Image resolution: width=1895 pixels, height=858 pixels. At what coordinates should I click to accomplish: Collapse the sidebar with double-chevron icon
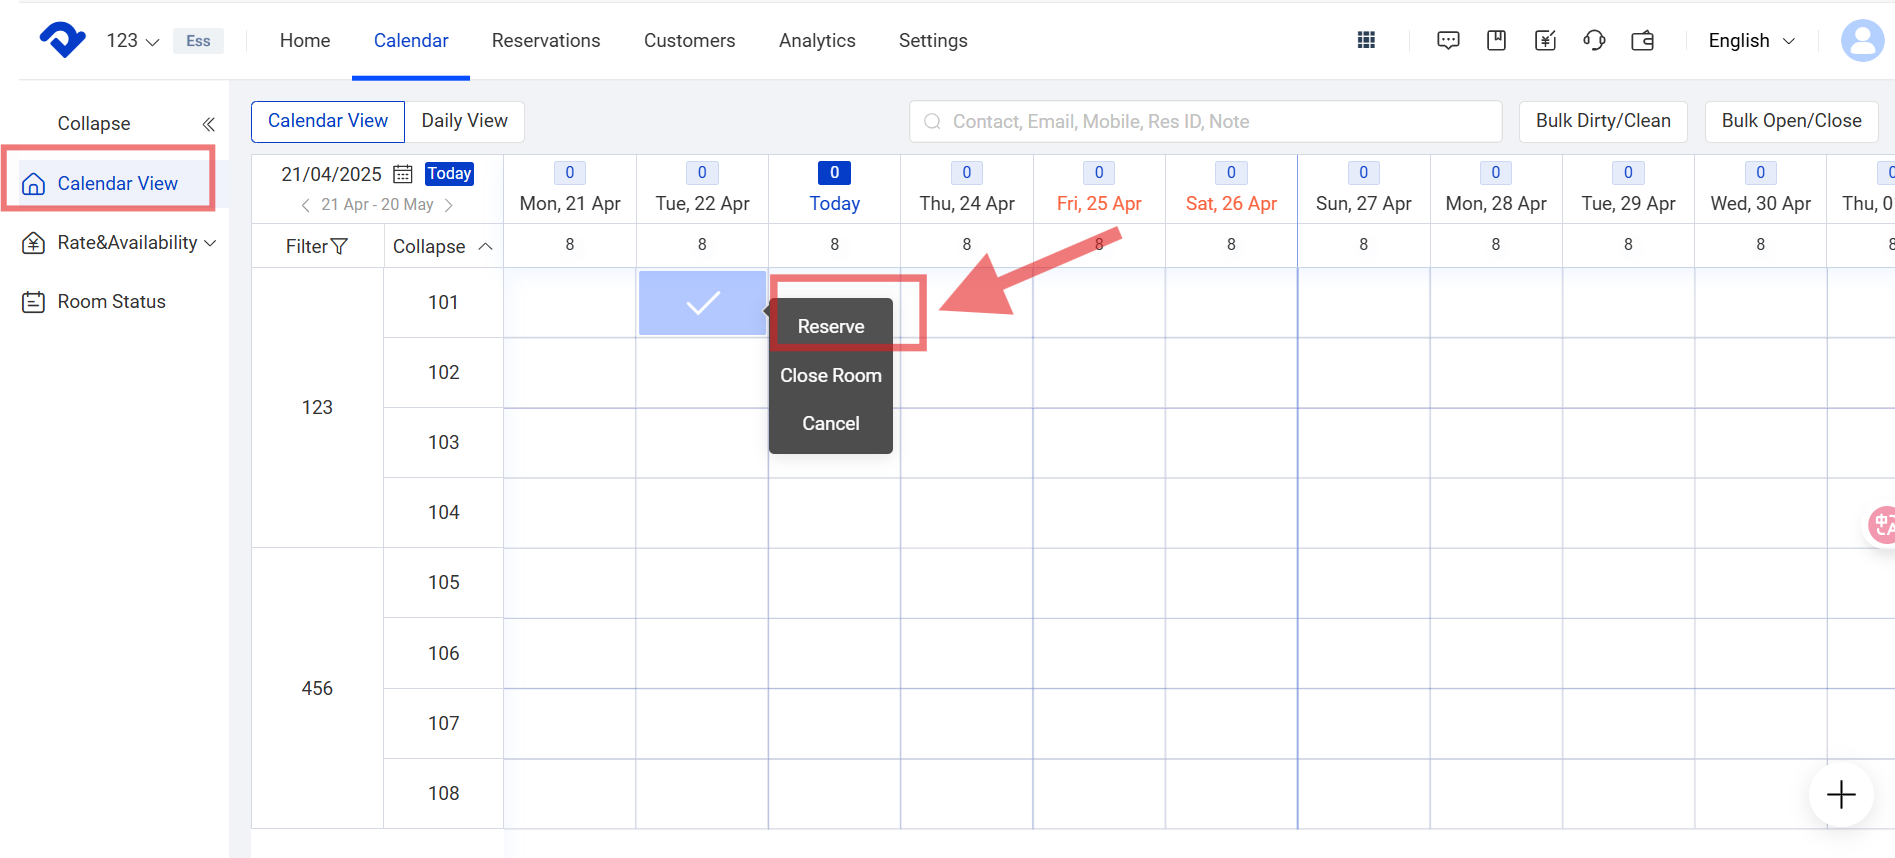point(208,124)
